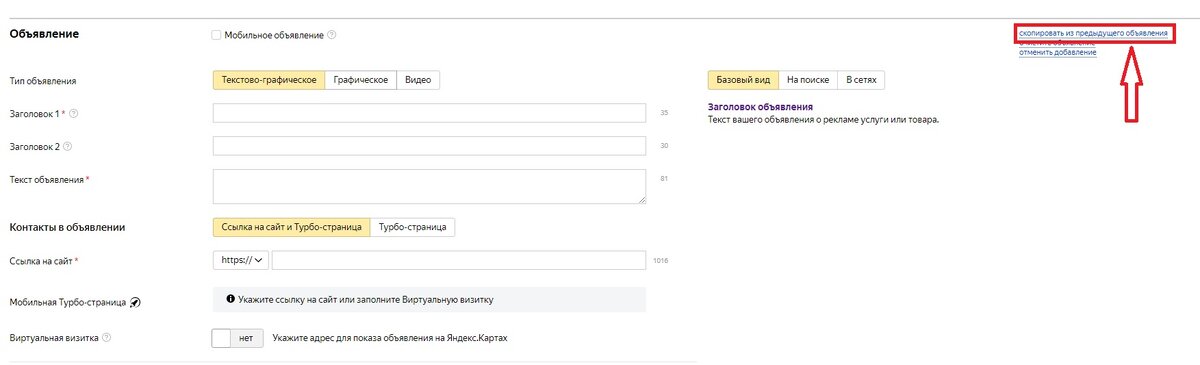Switch preview to На поиске
The height and width of the screenshot is (365, 1200).
tap(807, 80)
